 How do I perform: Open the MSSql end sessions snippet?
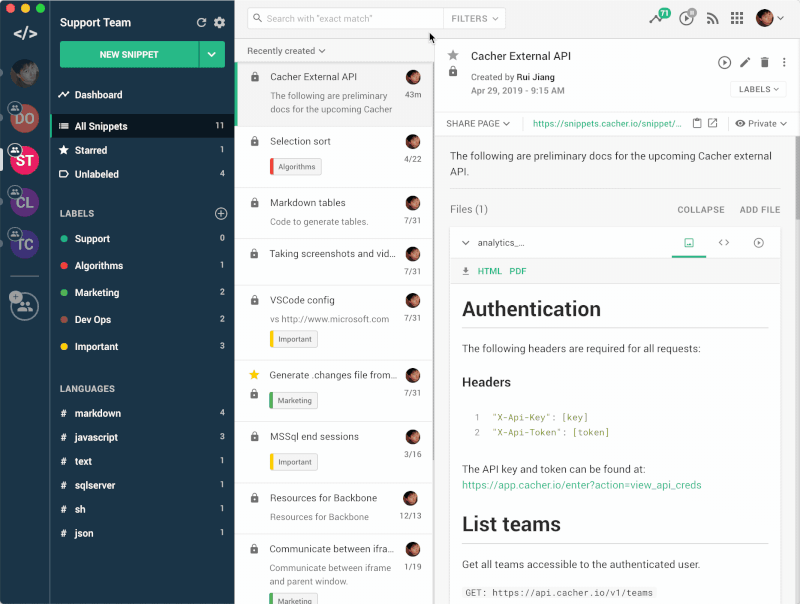(x=334, y=452)
